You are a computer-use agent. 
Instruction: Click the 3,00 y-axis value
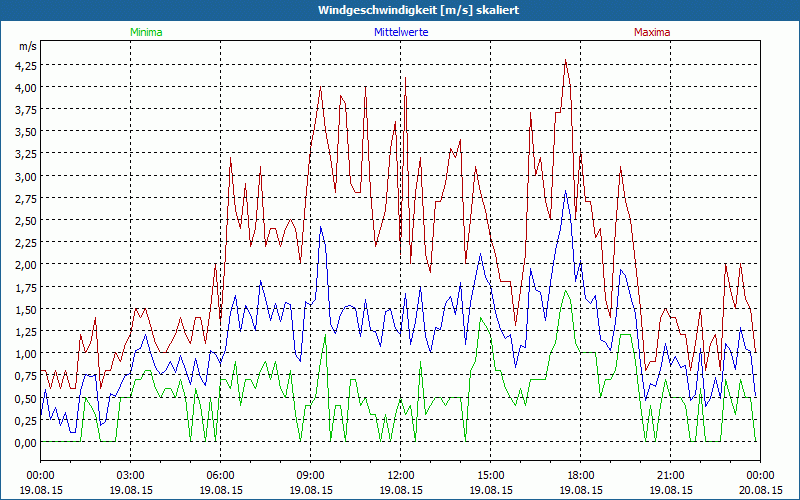[x=26, y=177]
